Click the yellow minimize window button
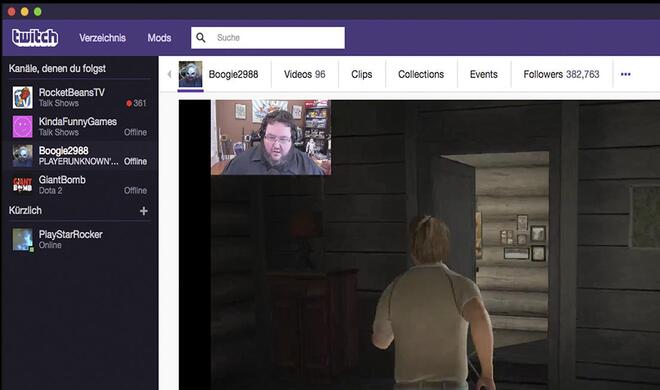The height and width of the screenshot is (390, 660). (24, 12)
